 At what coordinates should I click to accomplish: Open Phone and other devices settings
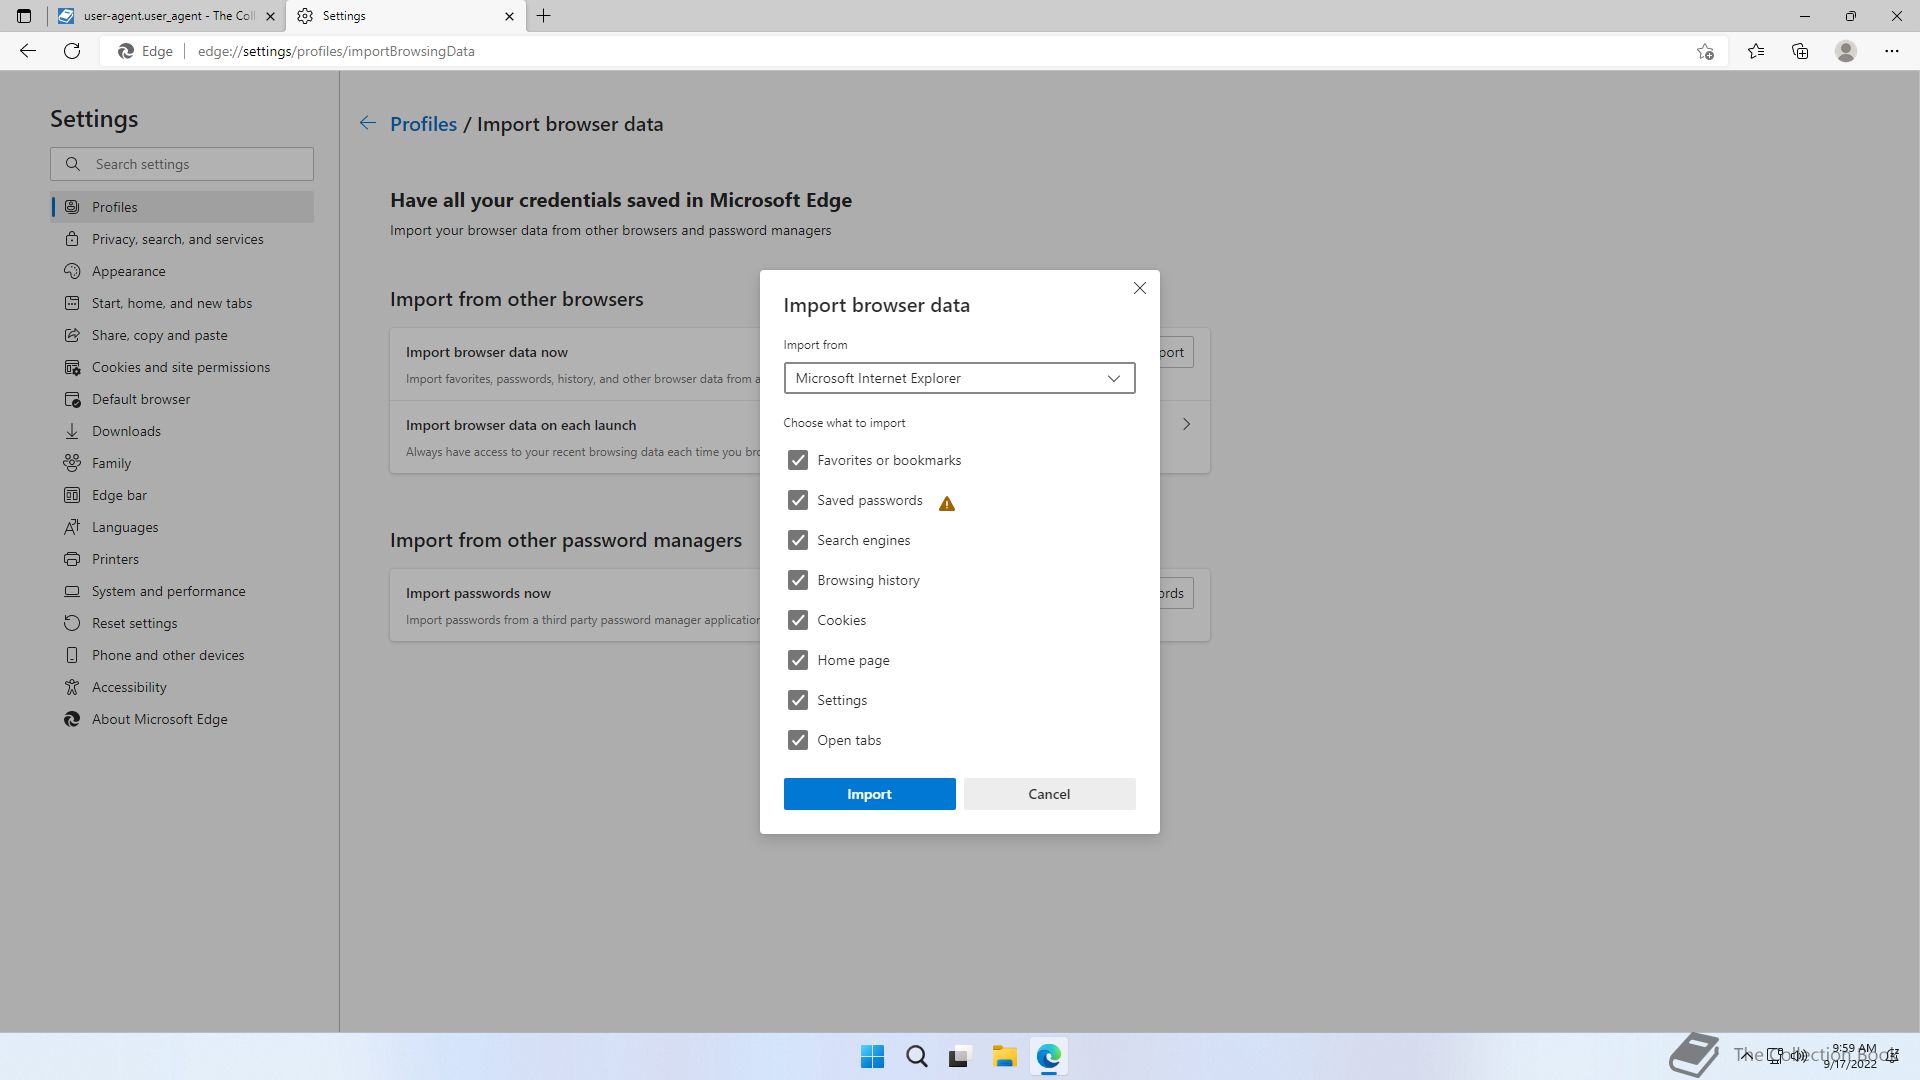point(182,655)
